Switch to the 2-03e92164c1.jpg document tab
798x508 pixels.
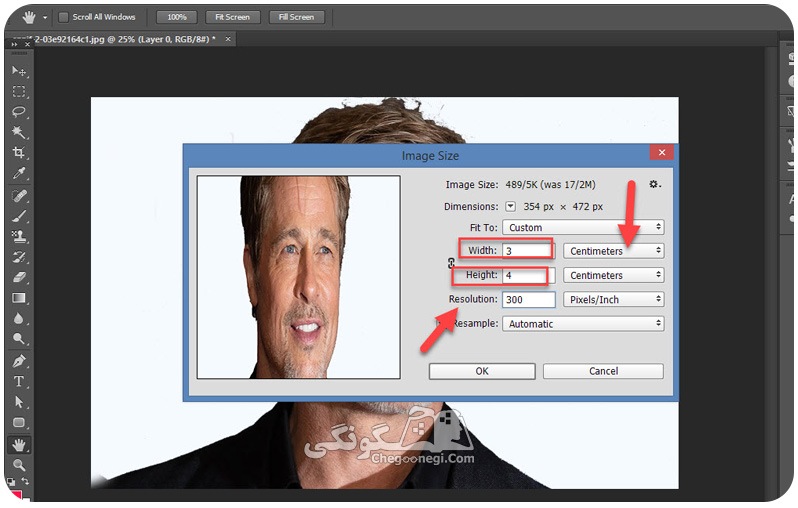point(125,39)
